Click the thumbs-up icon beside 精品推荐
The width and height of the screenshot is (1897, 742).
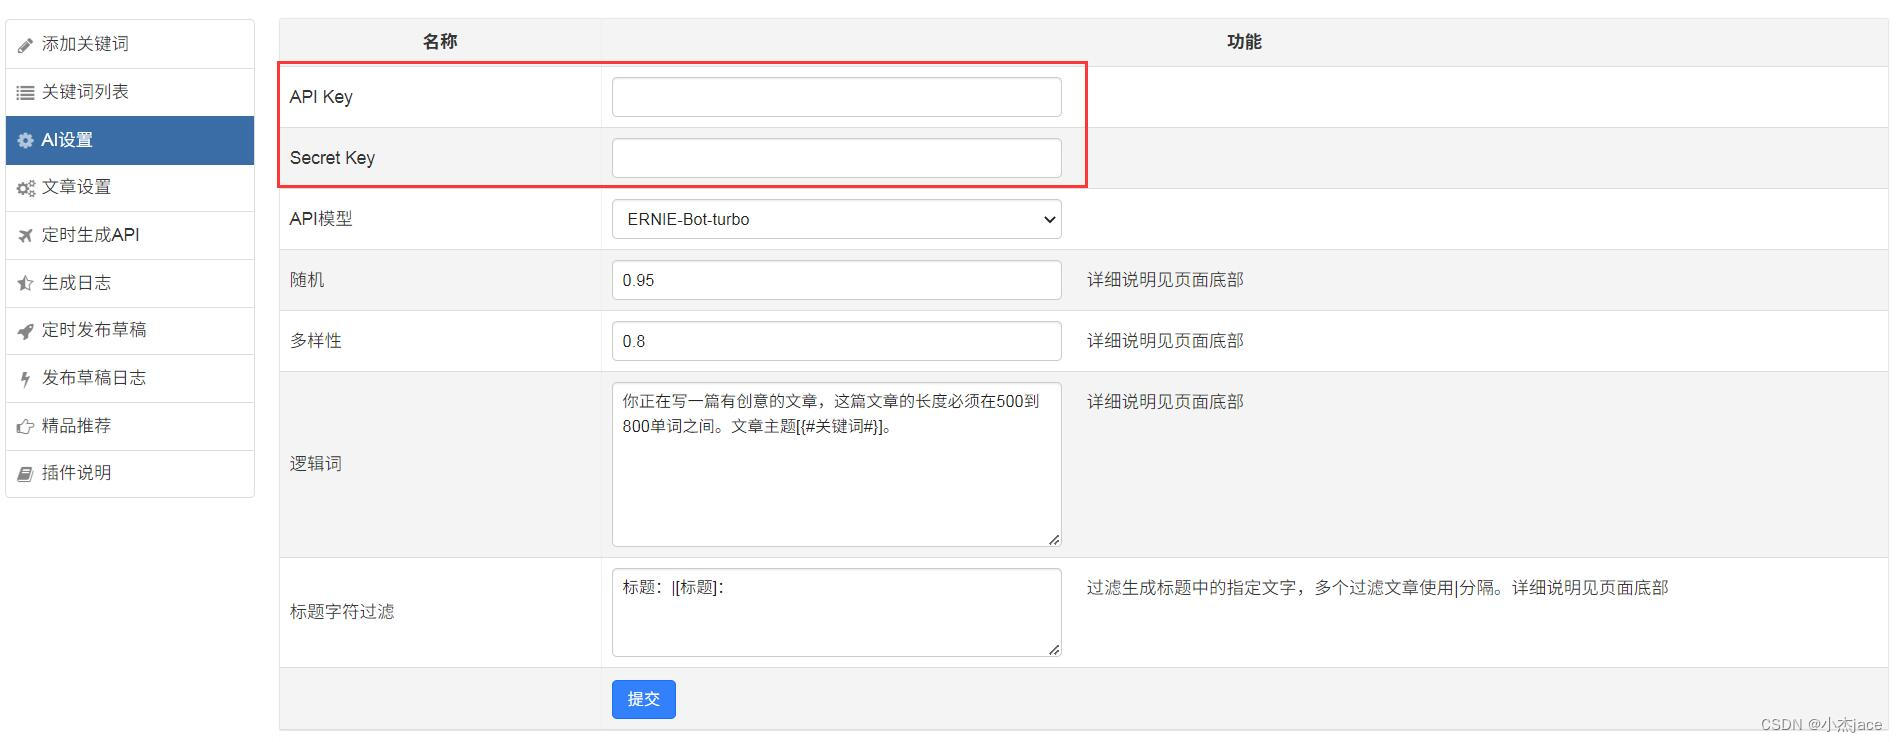click(25, 427)
